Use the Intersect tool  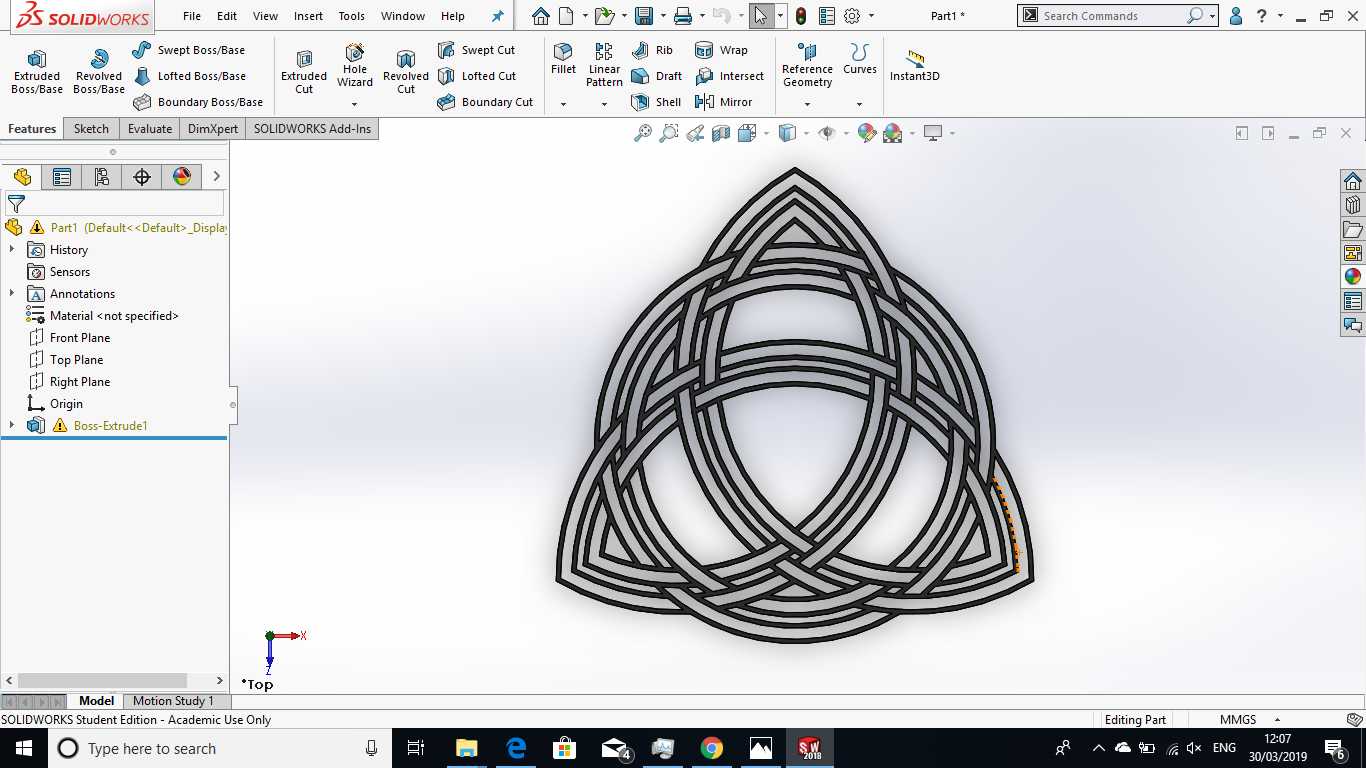[x=729, y=76]
